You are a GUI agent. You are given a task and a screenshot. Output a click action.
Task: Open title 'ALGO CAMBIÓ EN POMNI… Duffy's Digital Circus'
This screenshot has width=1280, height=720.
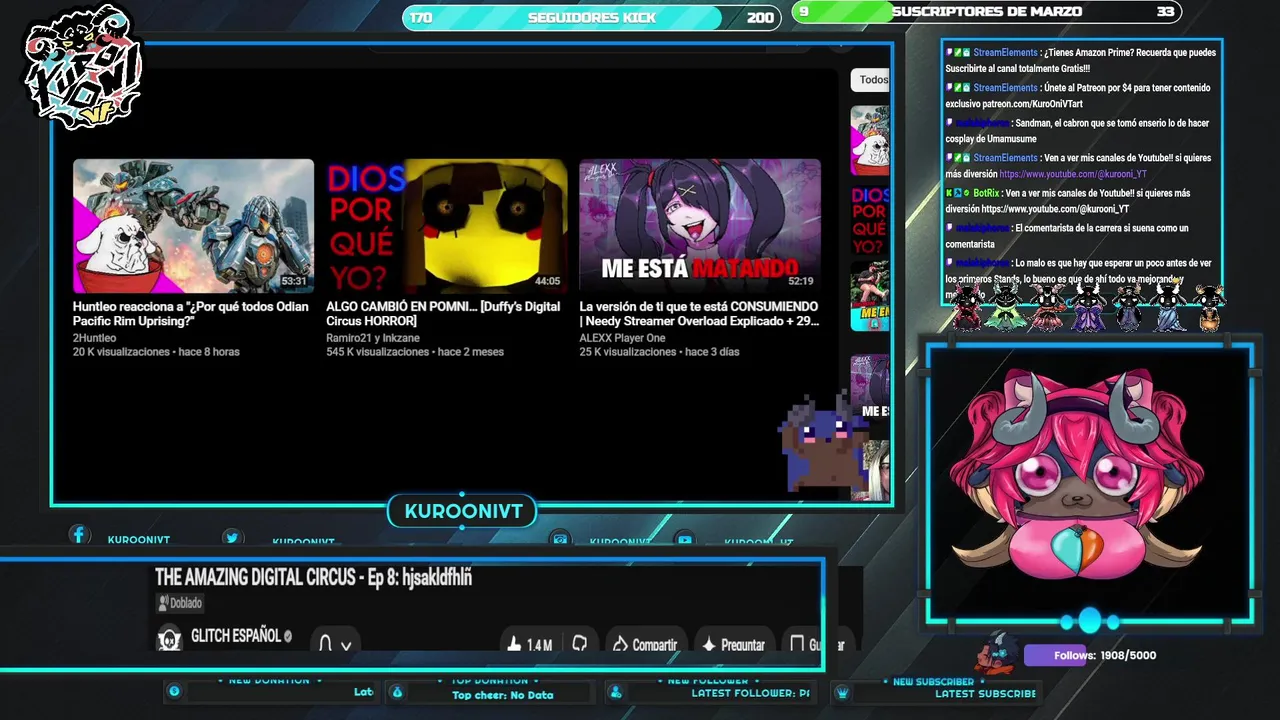click(443, 314)
